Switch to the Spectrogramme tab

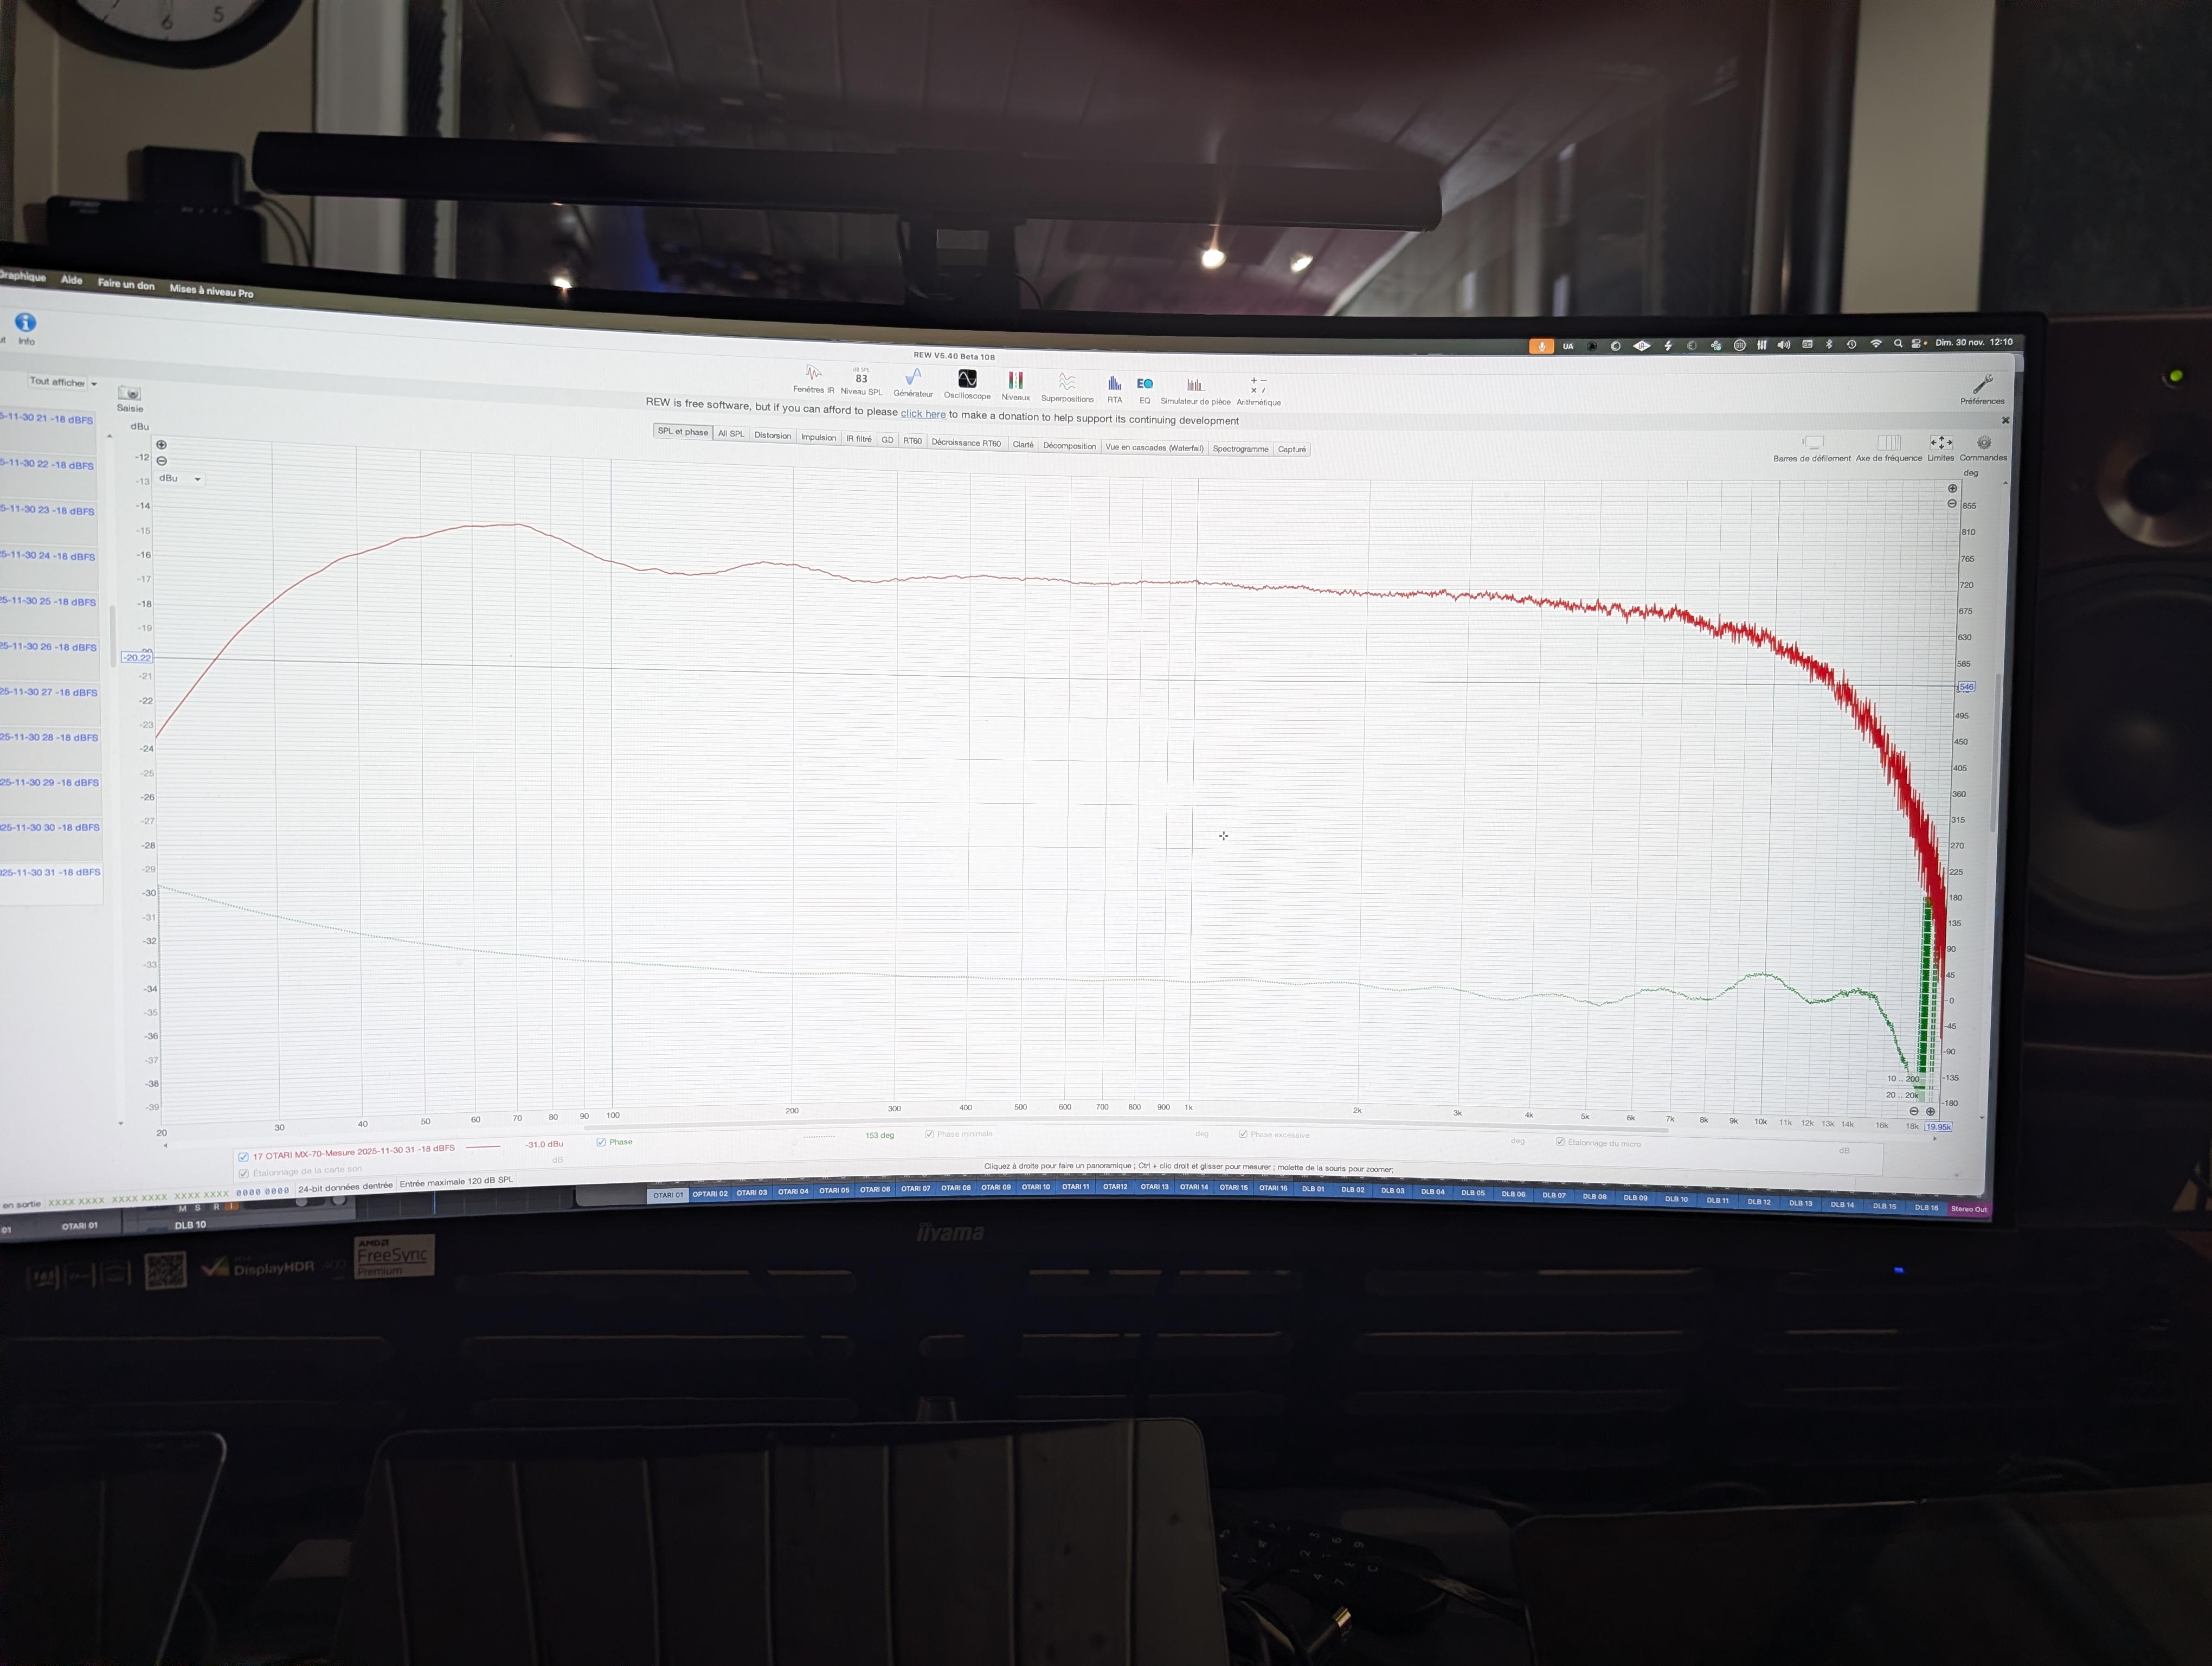point(1240,449)
